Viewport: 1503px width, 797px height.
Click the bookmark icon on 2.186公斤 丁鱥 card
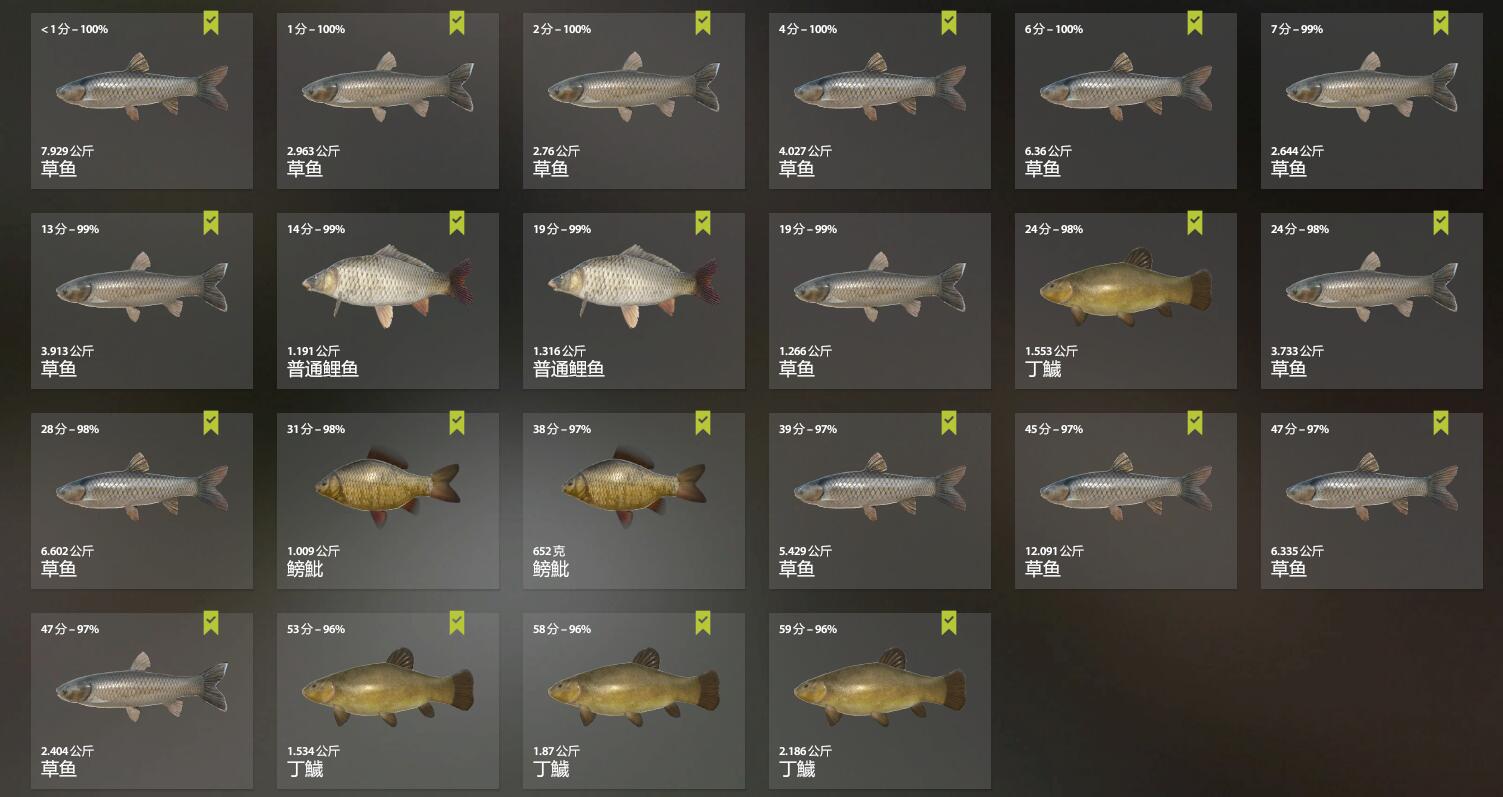point(949,623)
